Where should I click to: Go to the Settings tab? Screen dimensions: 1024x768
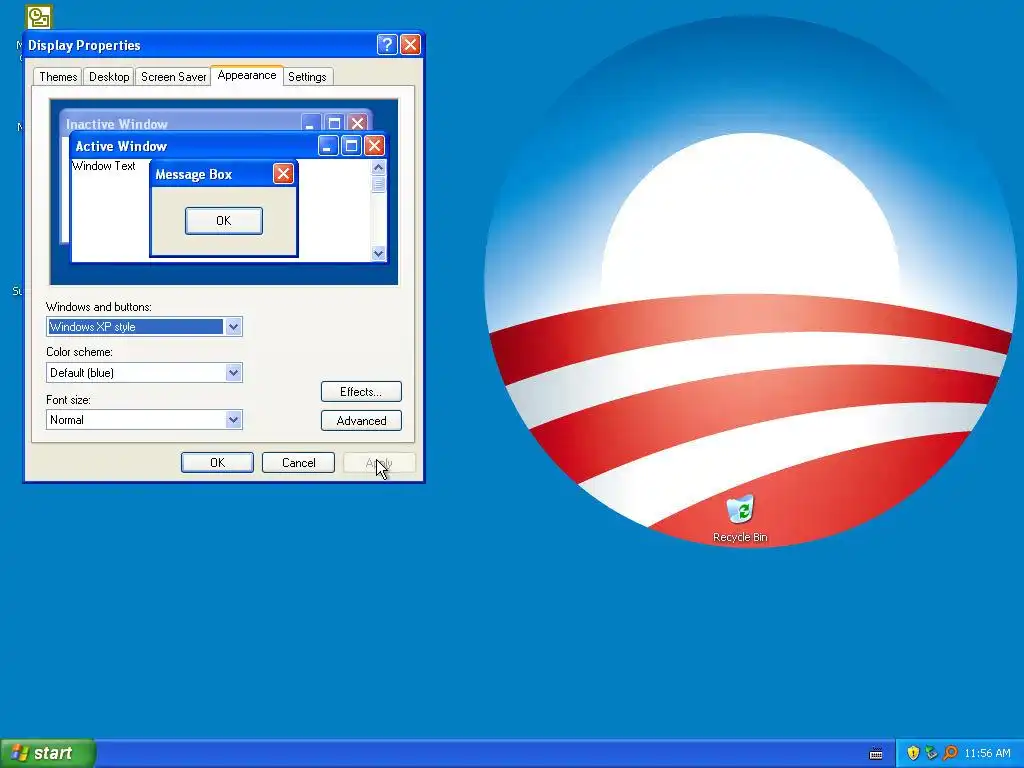point(307,76)
